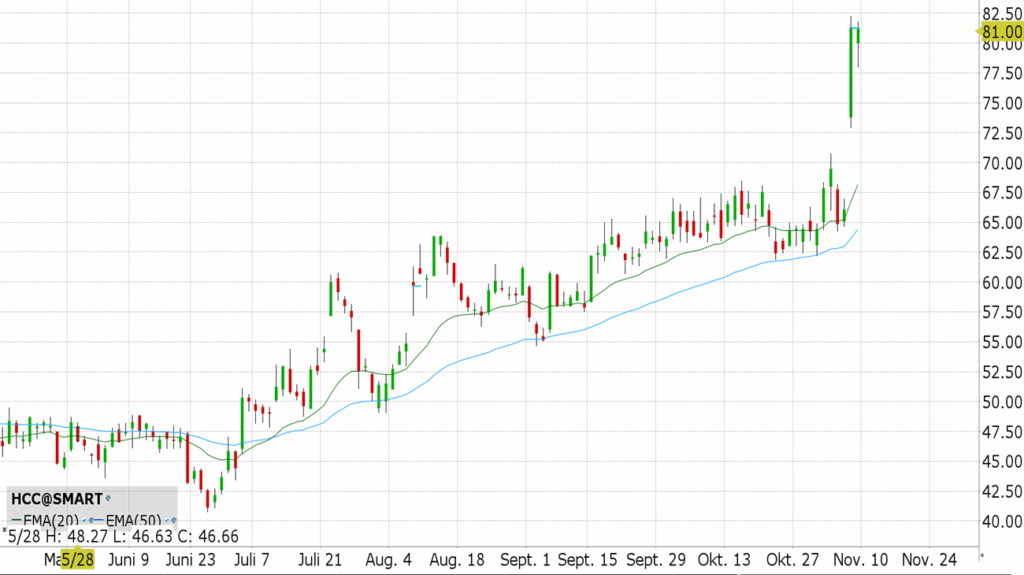
Task: Click the small x beside the OHLC readout
Action: coord(4,530)
